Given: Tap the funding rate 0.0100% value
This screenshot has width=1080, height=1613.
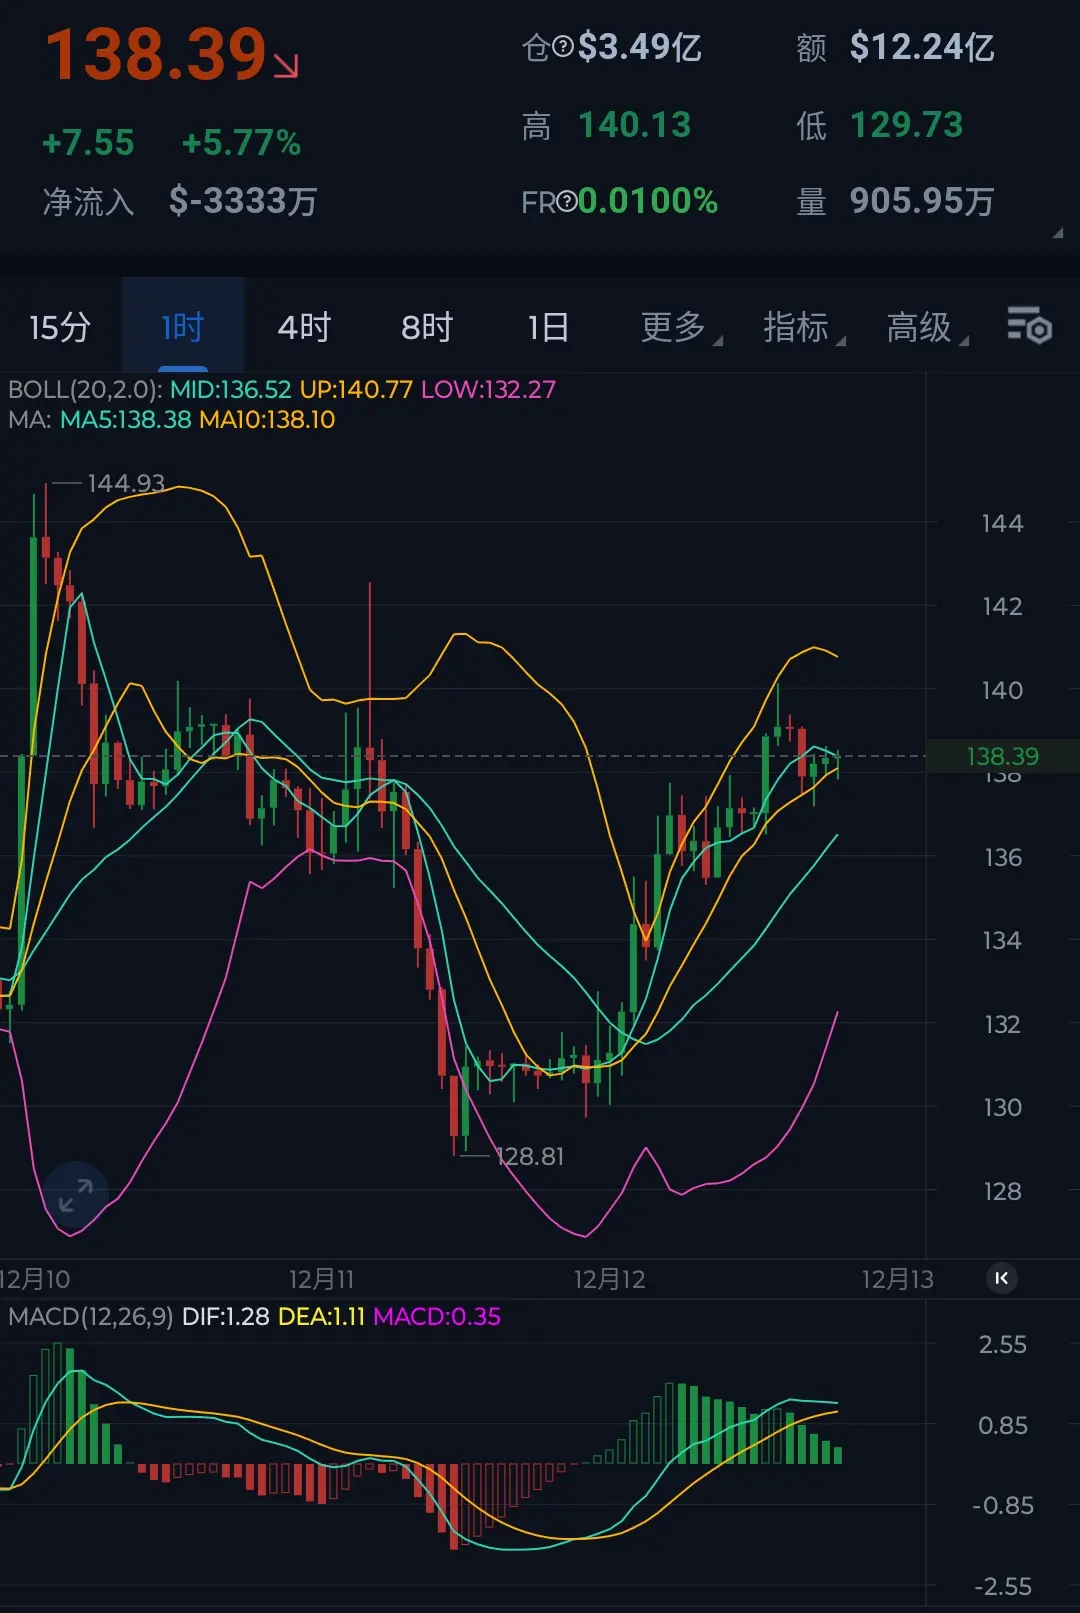Looking at the screenshot, I should pos(648,201).
